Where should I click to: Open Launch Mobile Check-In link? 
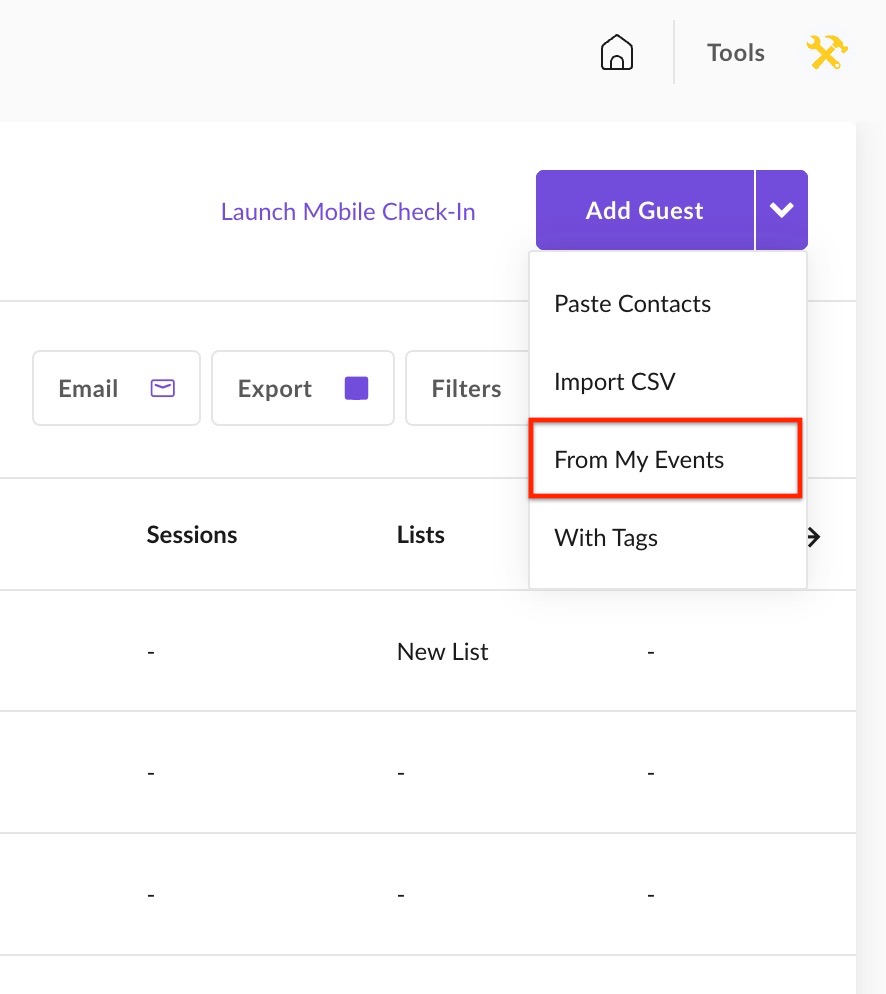click(348, 212)
